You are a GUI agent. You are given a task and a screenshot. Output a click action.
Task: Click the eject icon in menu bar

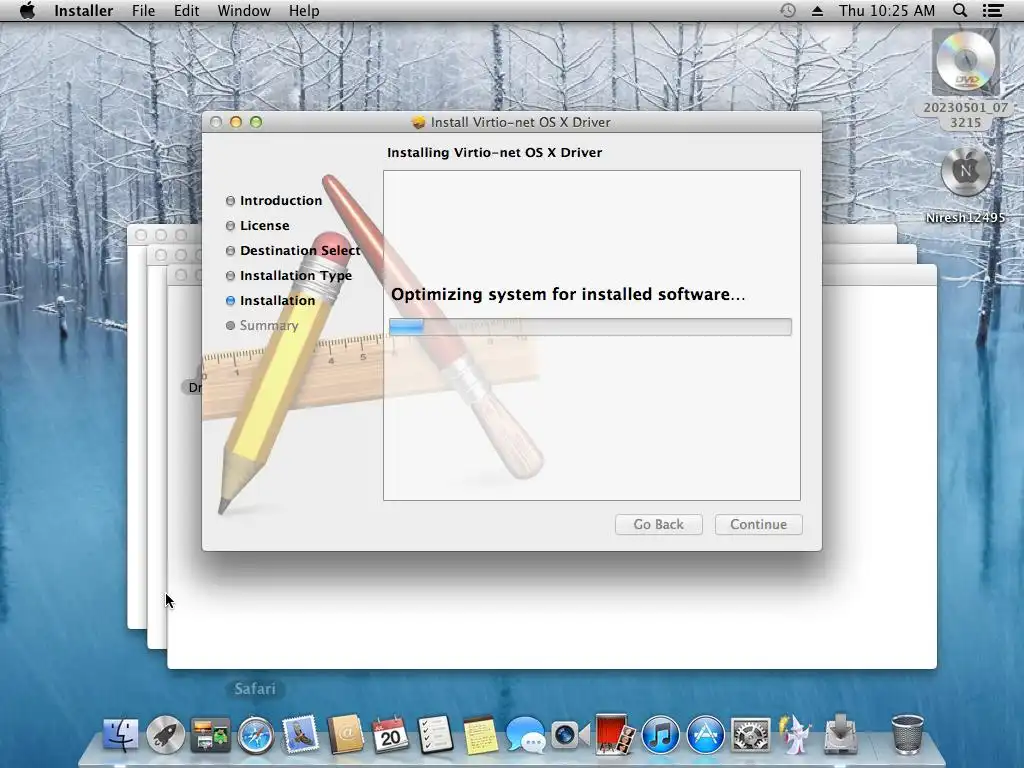(817, 11)
